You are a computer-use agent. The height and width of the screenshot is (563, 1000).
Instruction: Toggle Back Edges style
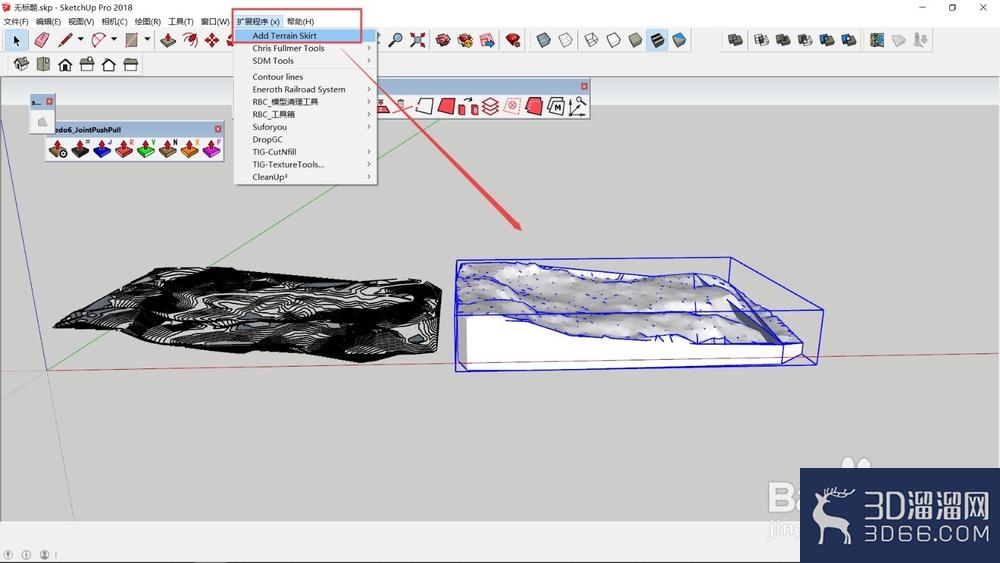pyautogui.click(x=566, y=40)
